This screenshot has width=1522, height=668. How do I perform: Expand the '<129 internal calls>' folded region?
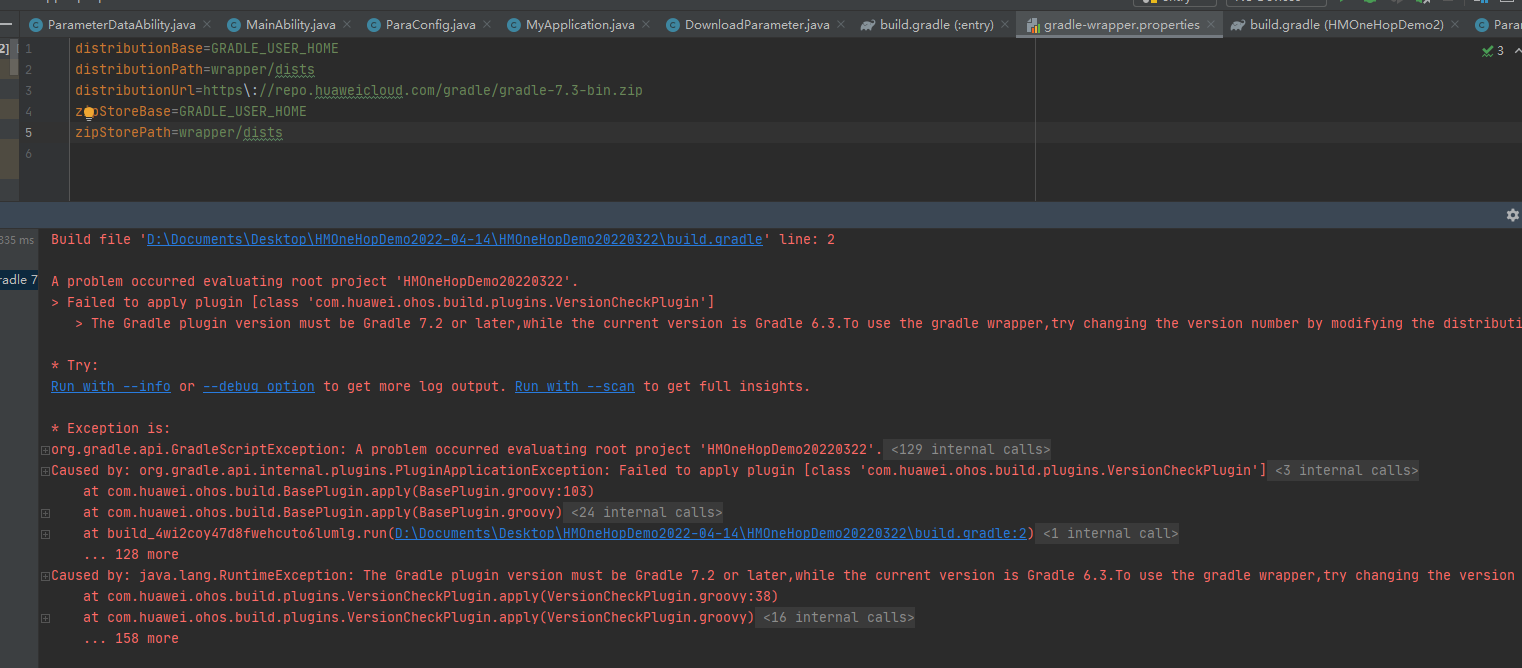click(x=968, y=450)
